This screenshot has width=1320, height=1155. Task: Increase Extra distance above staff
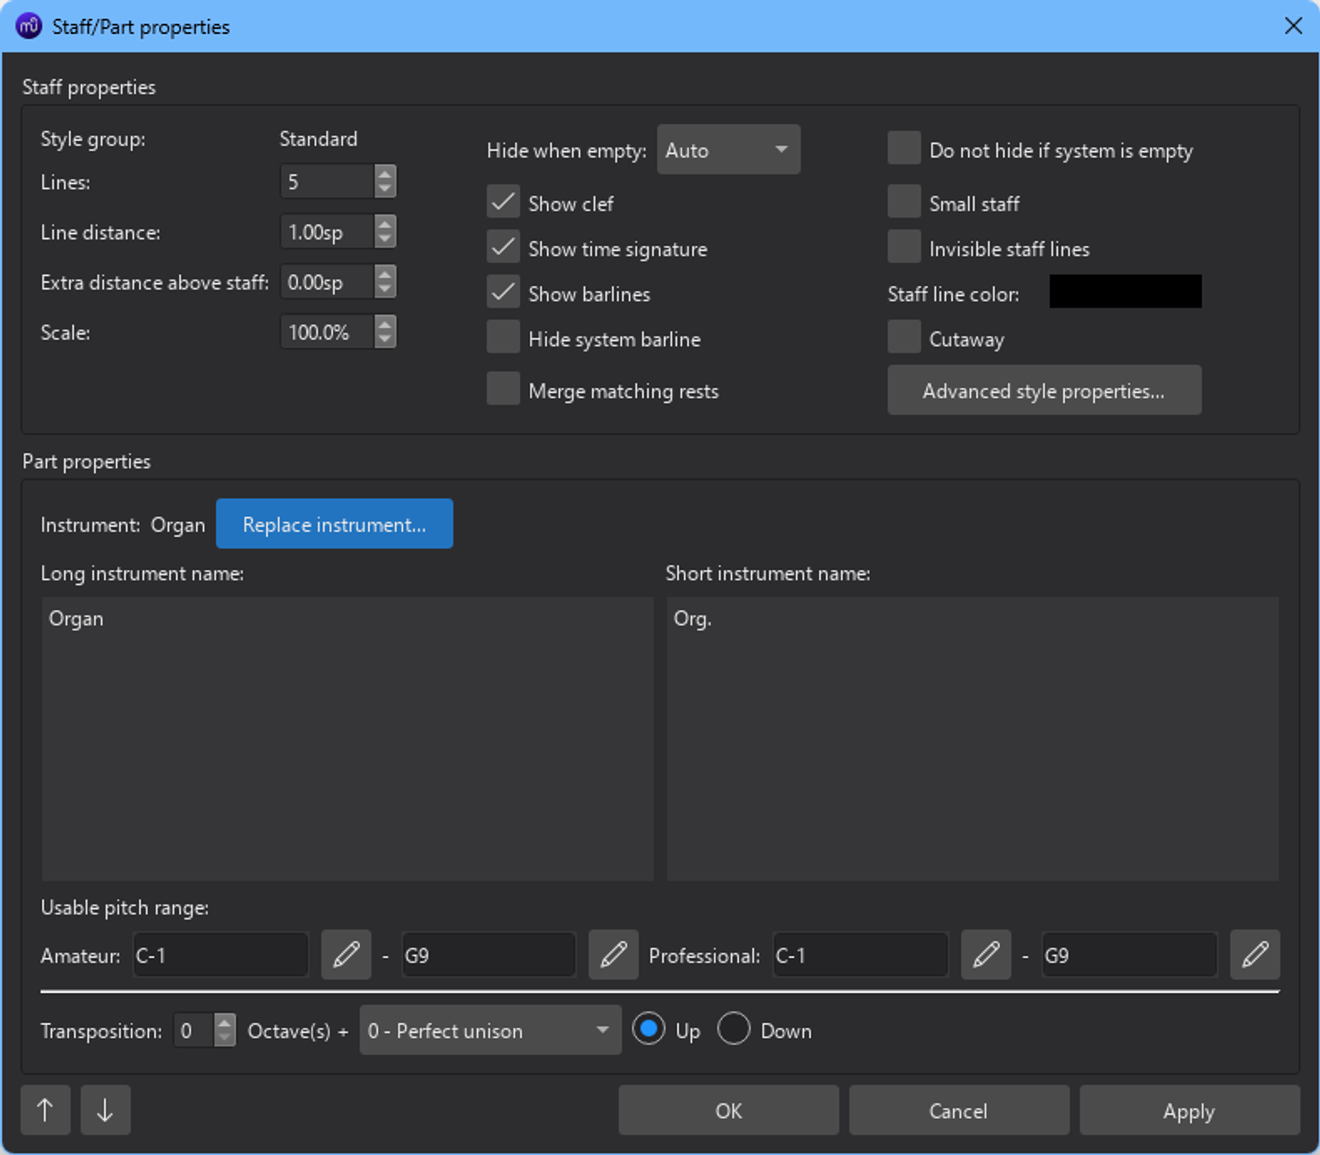point(385,273)
